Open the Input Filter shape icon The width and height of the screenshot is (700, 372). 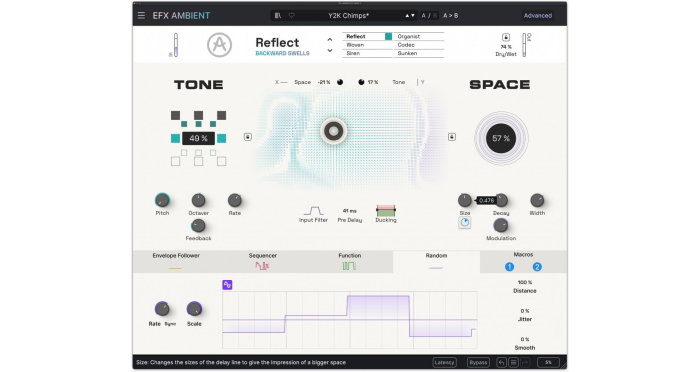click(x=313, y=210)
